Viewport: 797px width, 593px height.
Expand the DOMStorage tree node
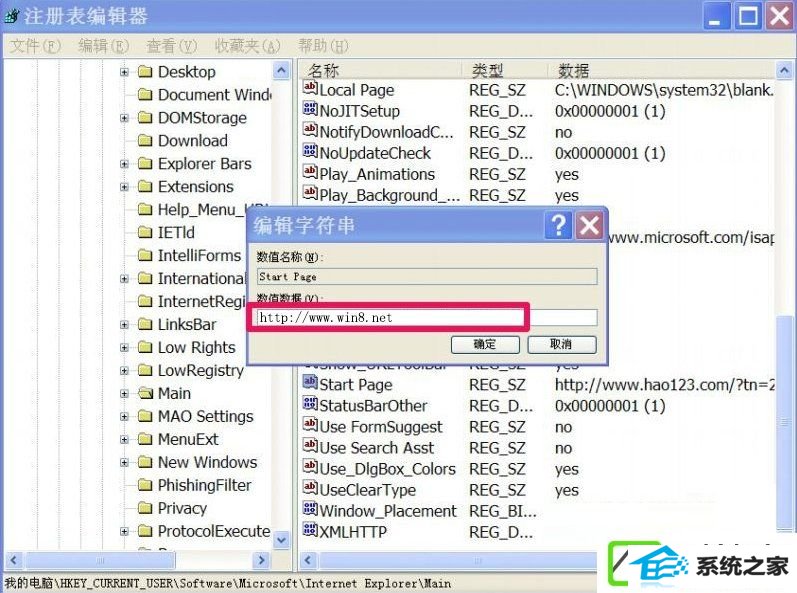pyautogui.click(x=124, y=118)
